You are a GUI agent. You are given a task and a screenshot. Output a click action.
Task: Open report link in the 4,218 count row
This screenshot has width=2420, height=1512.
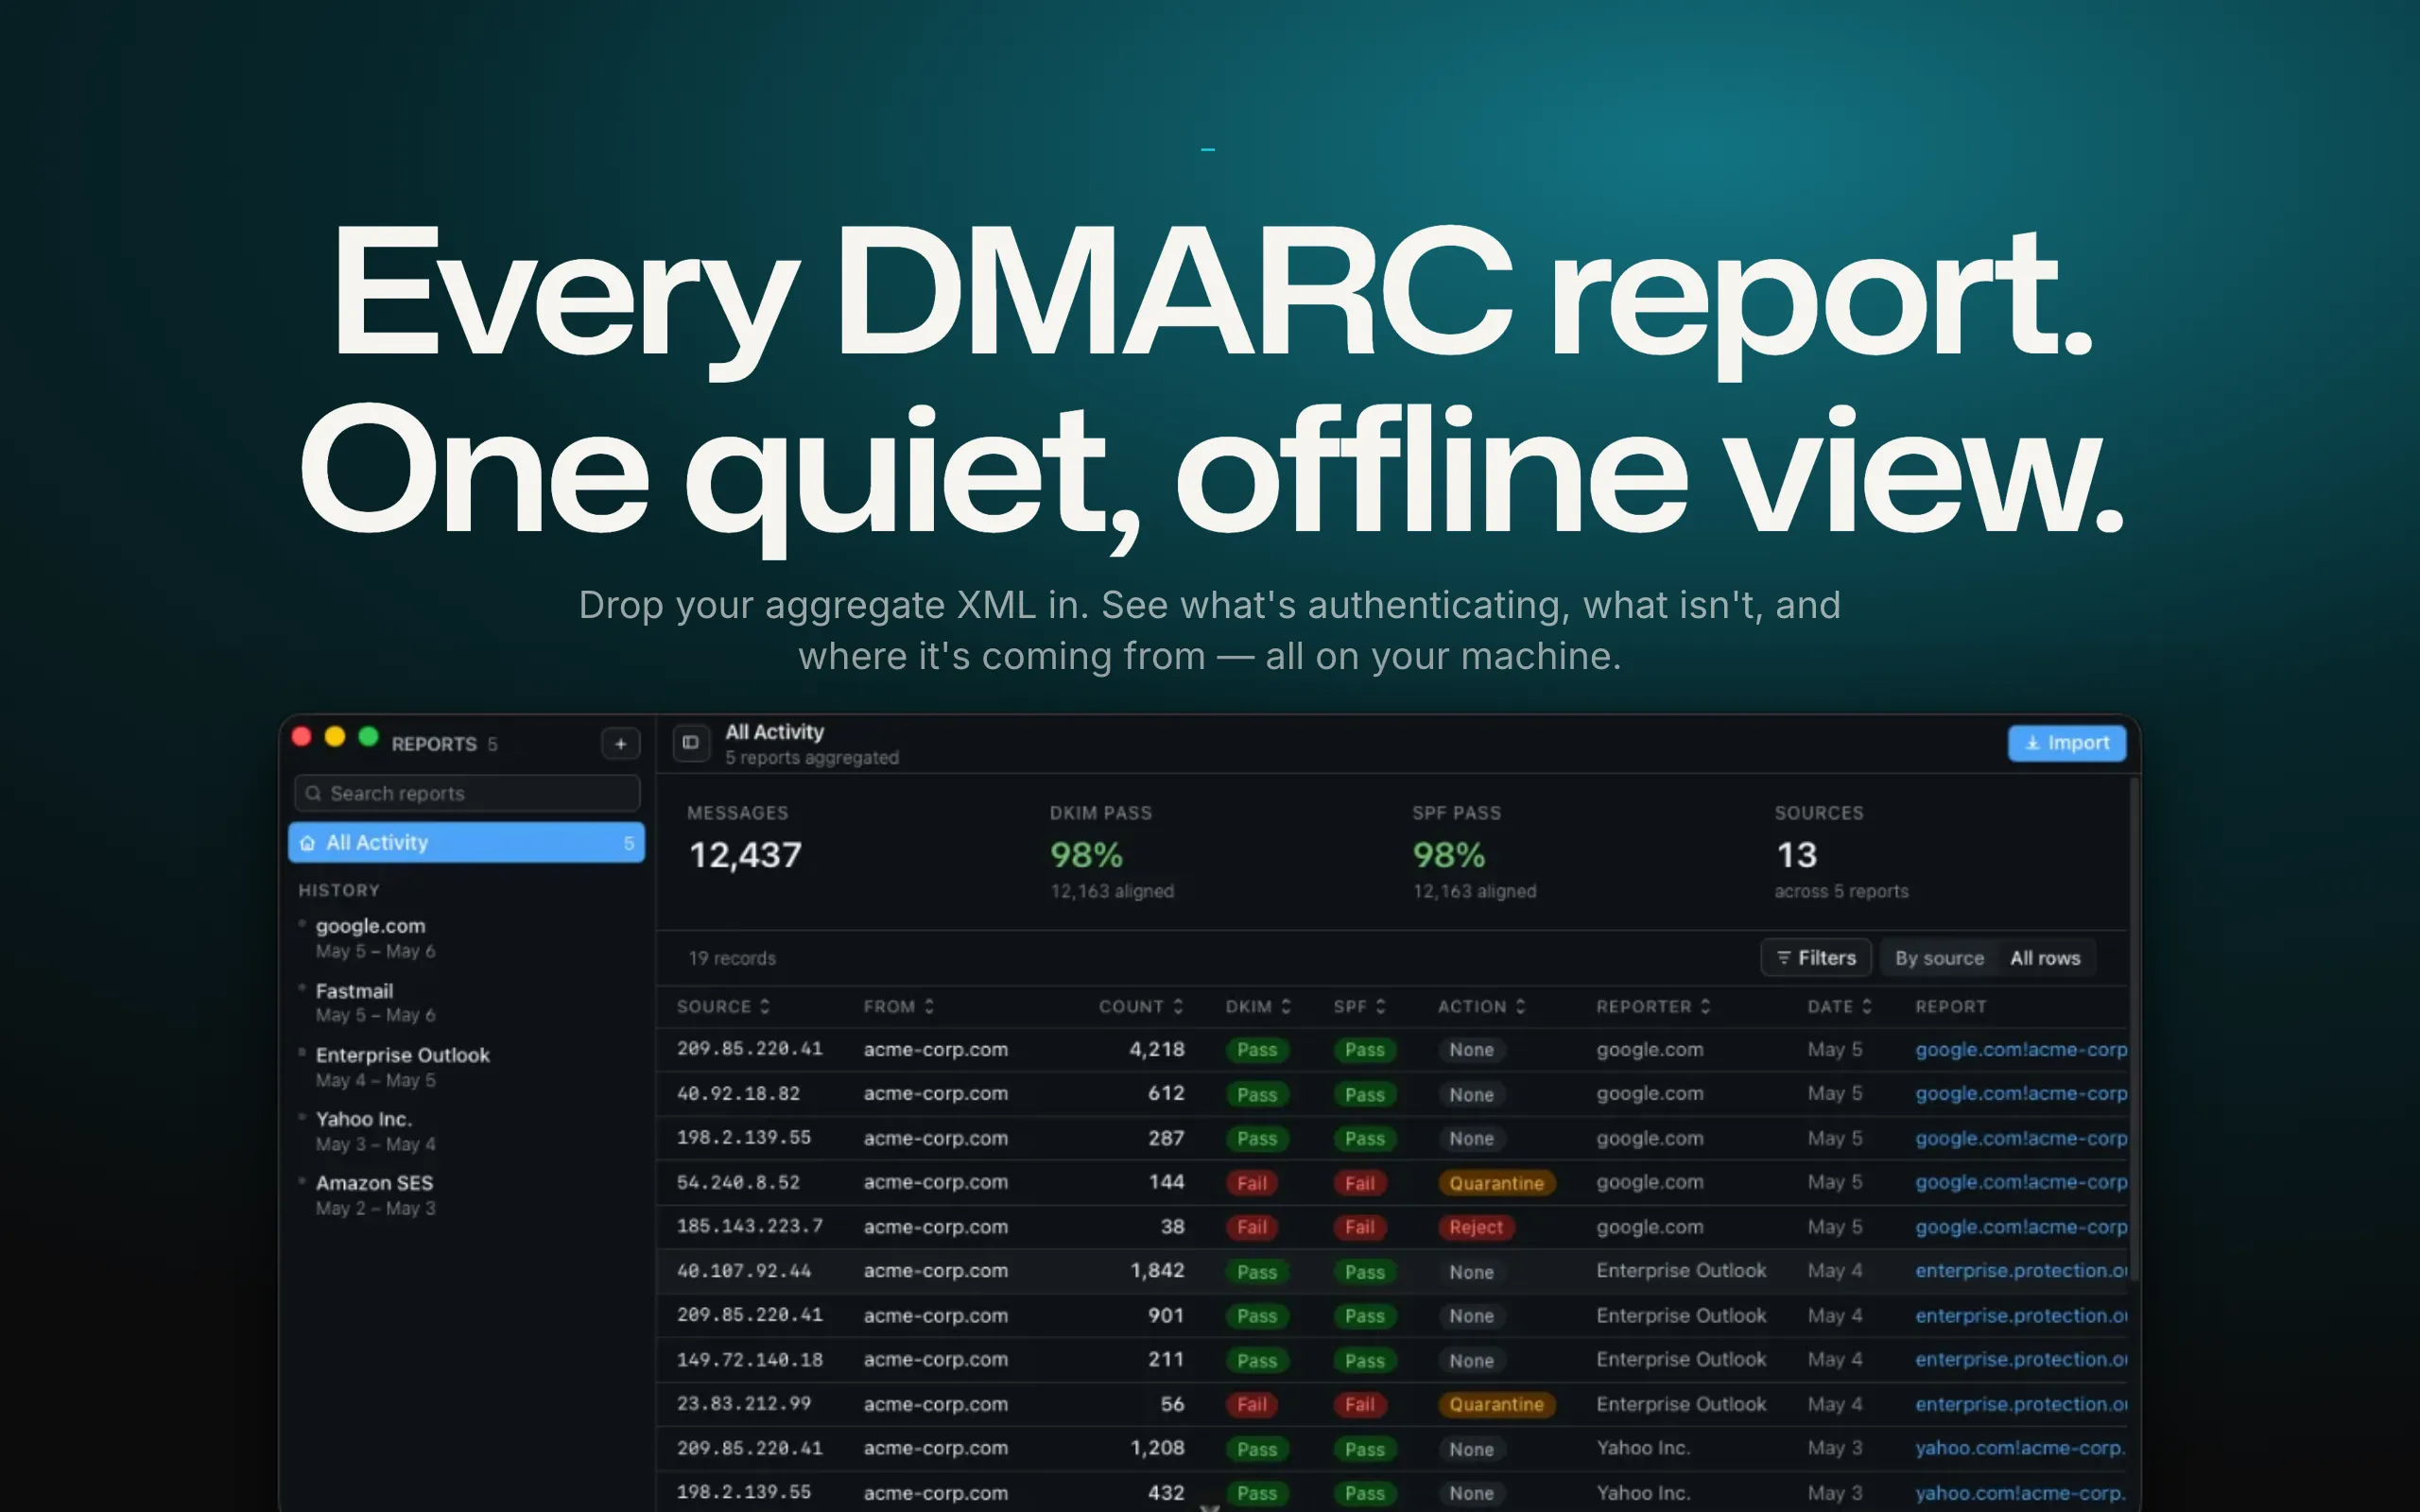coord(2021,1050)
